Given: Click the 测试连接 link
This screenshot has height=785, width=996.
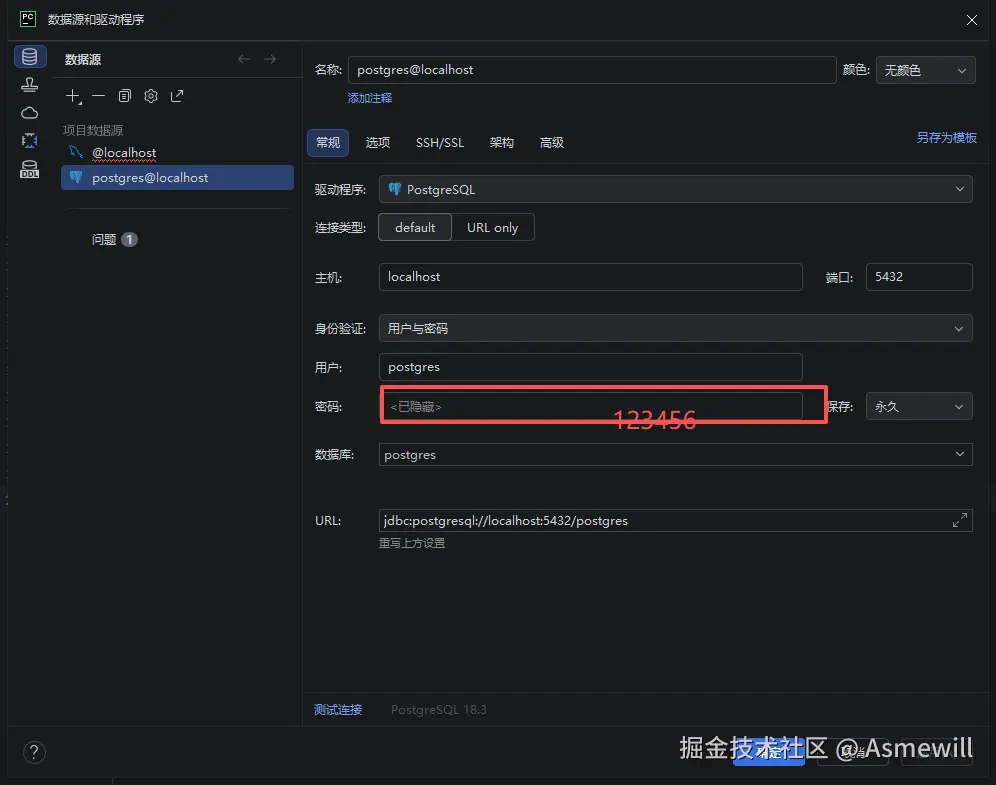Looking at the screenshot, I should (x=338, y=709).
